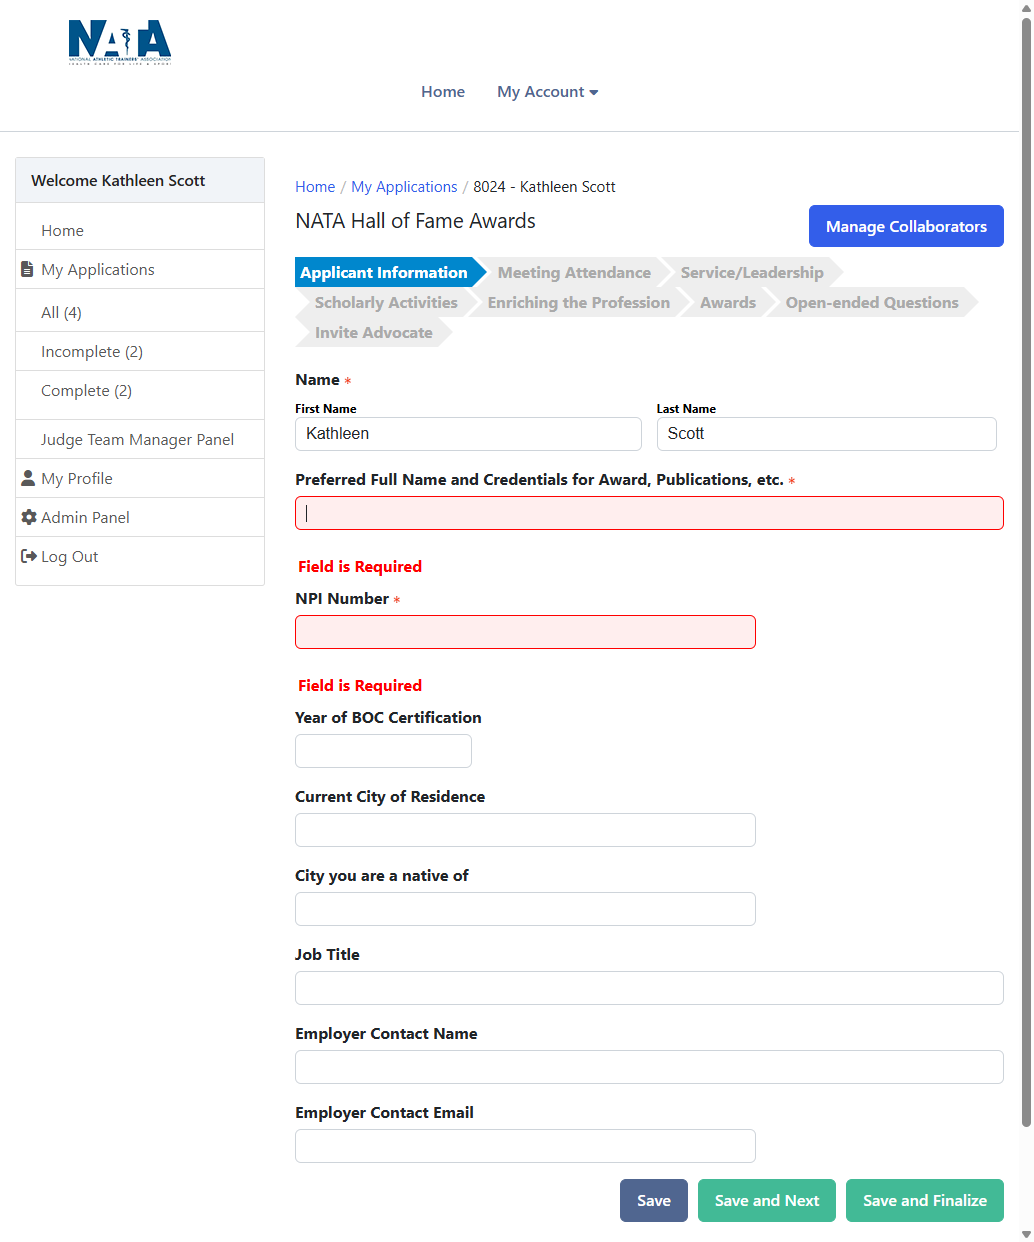Screen dimensions: 1034x1242
Task: Open the My Profile sidebar link
Action: [77, 479]
